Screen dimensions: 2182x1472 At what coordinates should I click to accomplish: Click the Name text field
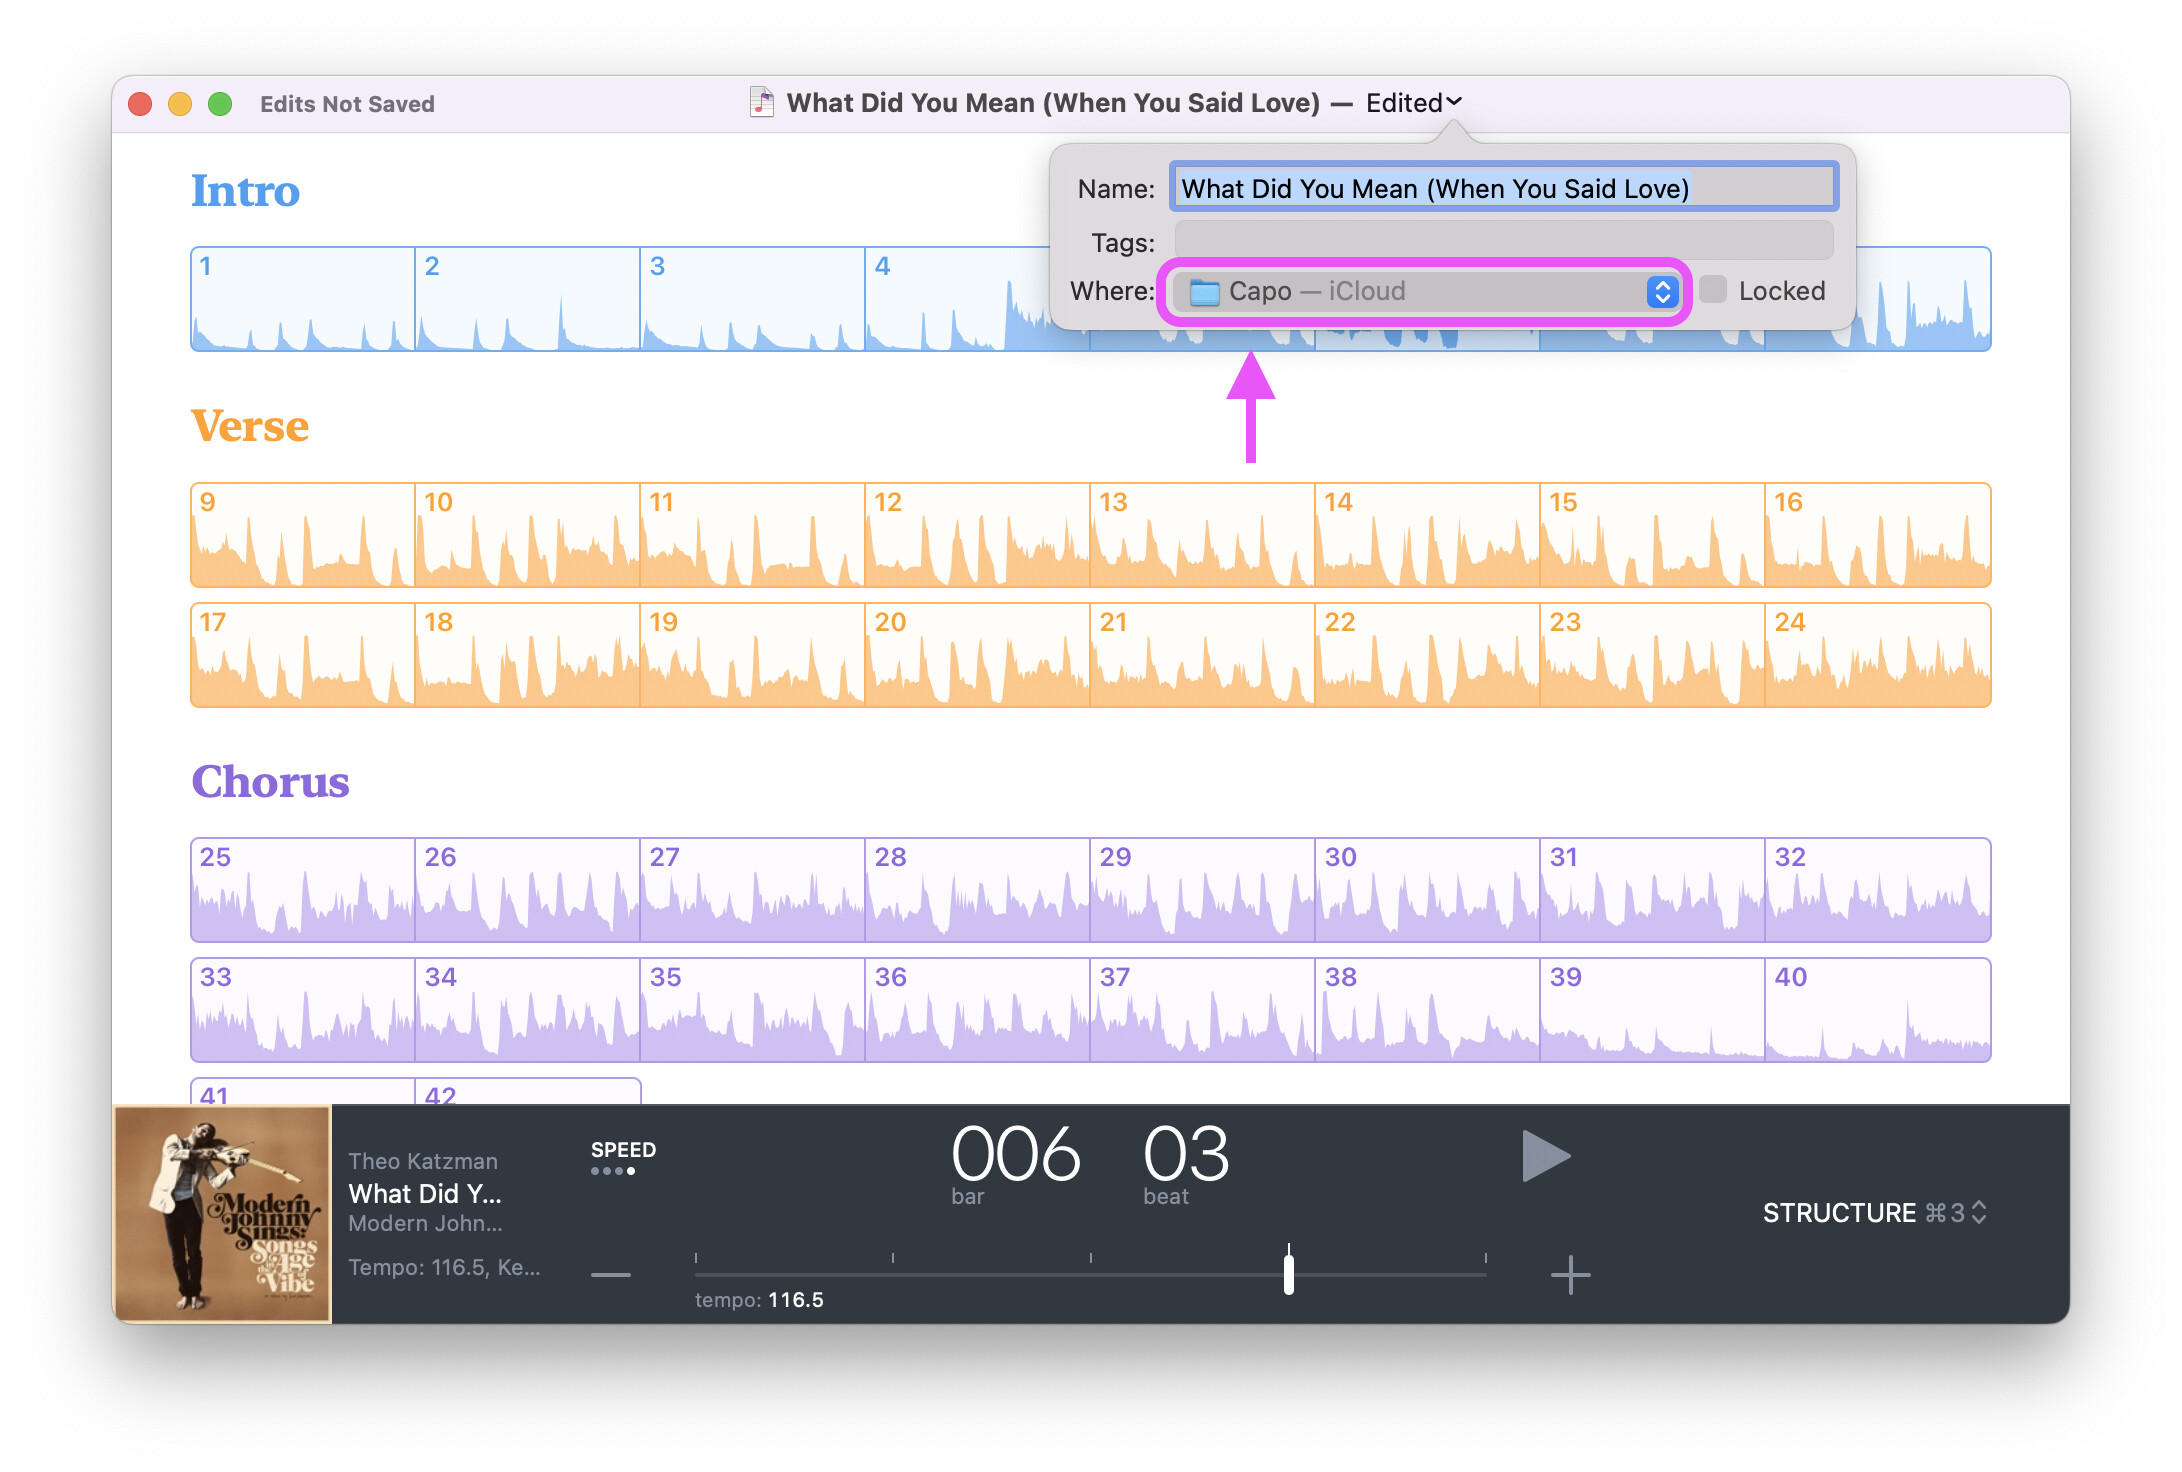point(1504,188)
